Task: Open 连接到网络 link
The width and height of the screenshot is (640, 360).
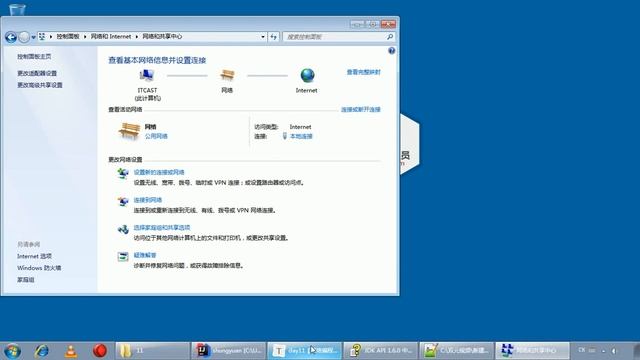Action: (148, 200)
